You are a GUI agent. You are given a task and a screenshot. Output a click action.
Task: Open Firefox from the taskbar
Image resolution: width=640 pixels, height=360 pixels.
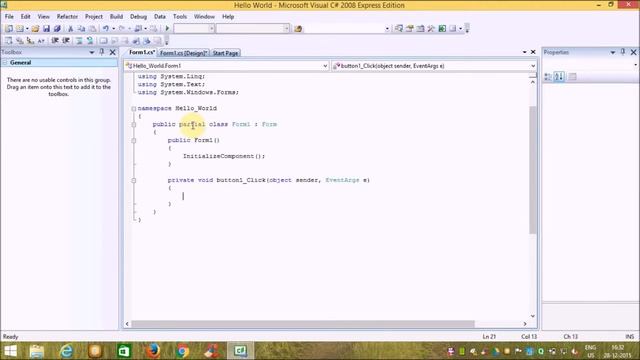(153, 351)
